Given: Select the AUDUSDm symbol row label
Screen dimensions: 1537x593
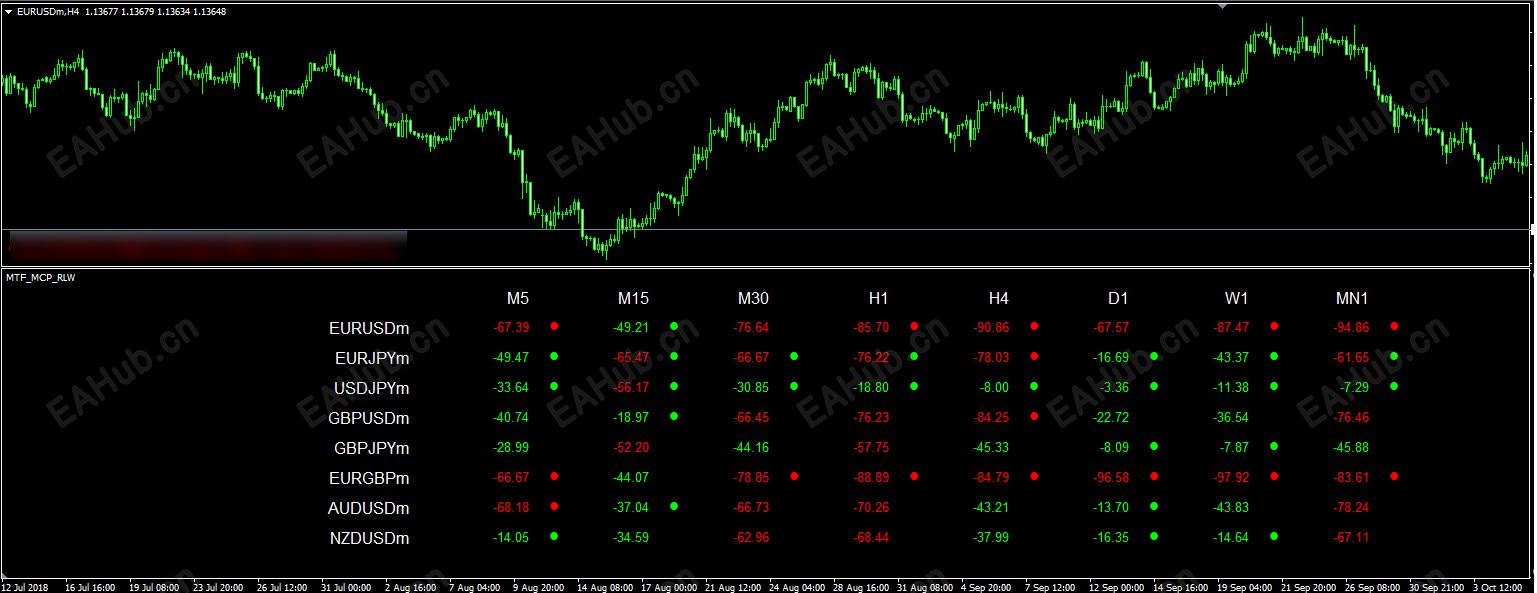Looking at the screenshot, I should [x=369, y=508].
